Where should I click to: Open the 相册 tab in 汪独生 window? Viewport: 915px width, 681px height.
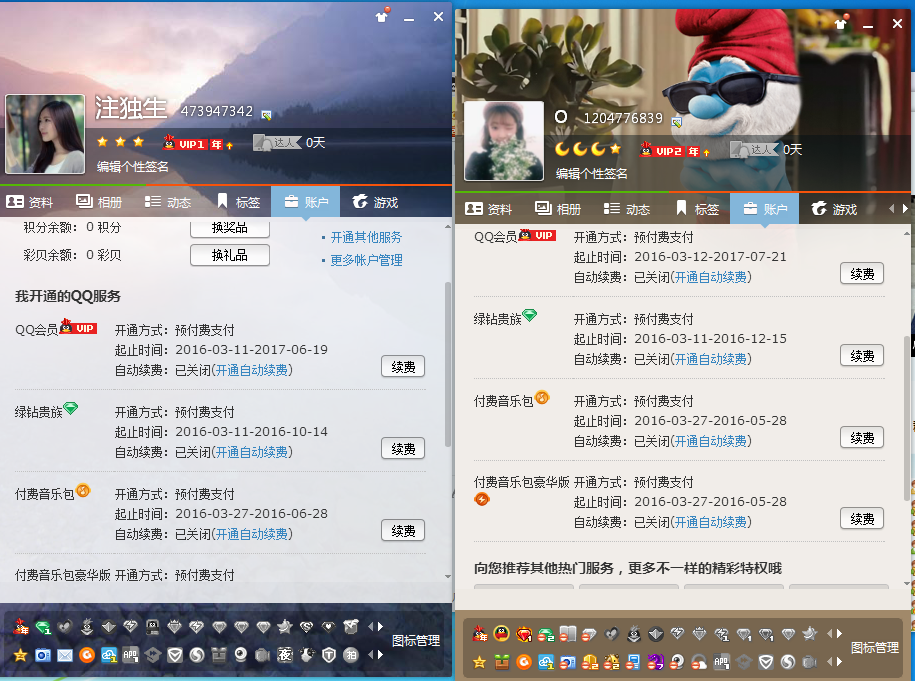point(99,202)
